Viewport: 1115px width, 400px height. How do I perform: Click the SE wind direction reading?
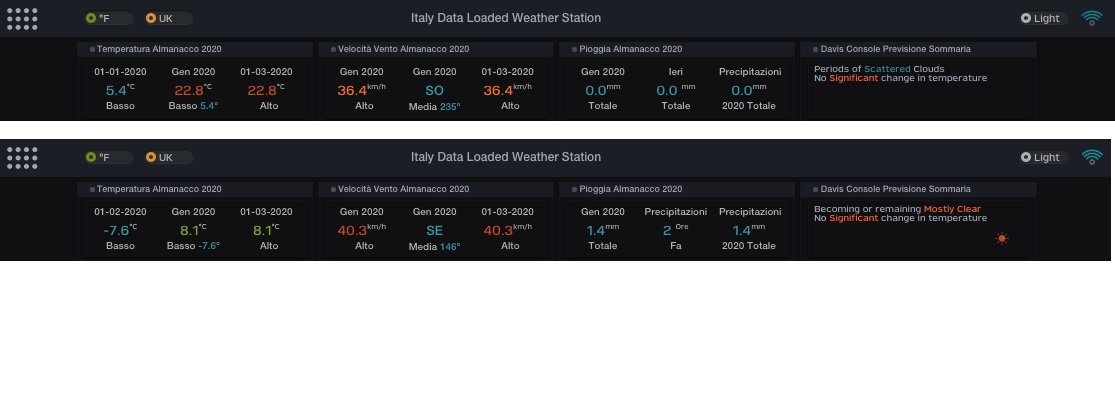tap(435, 230)
